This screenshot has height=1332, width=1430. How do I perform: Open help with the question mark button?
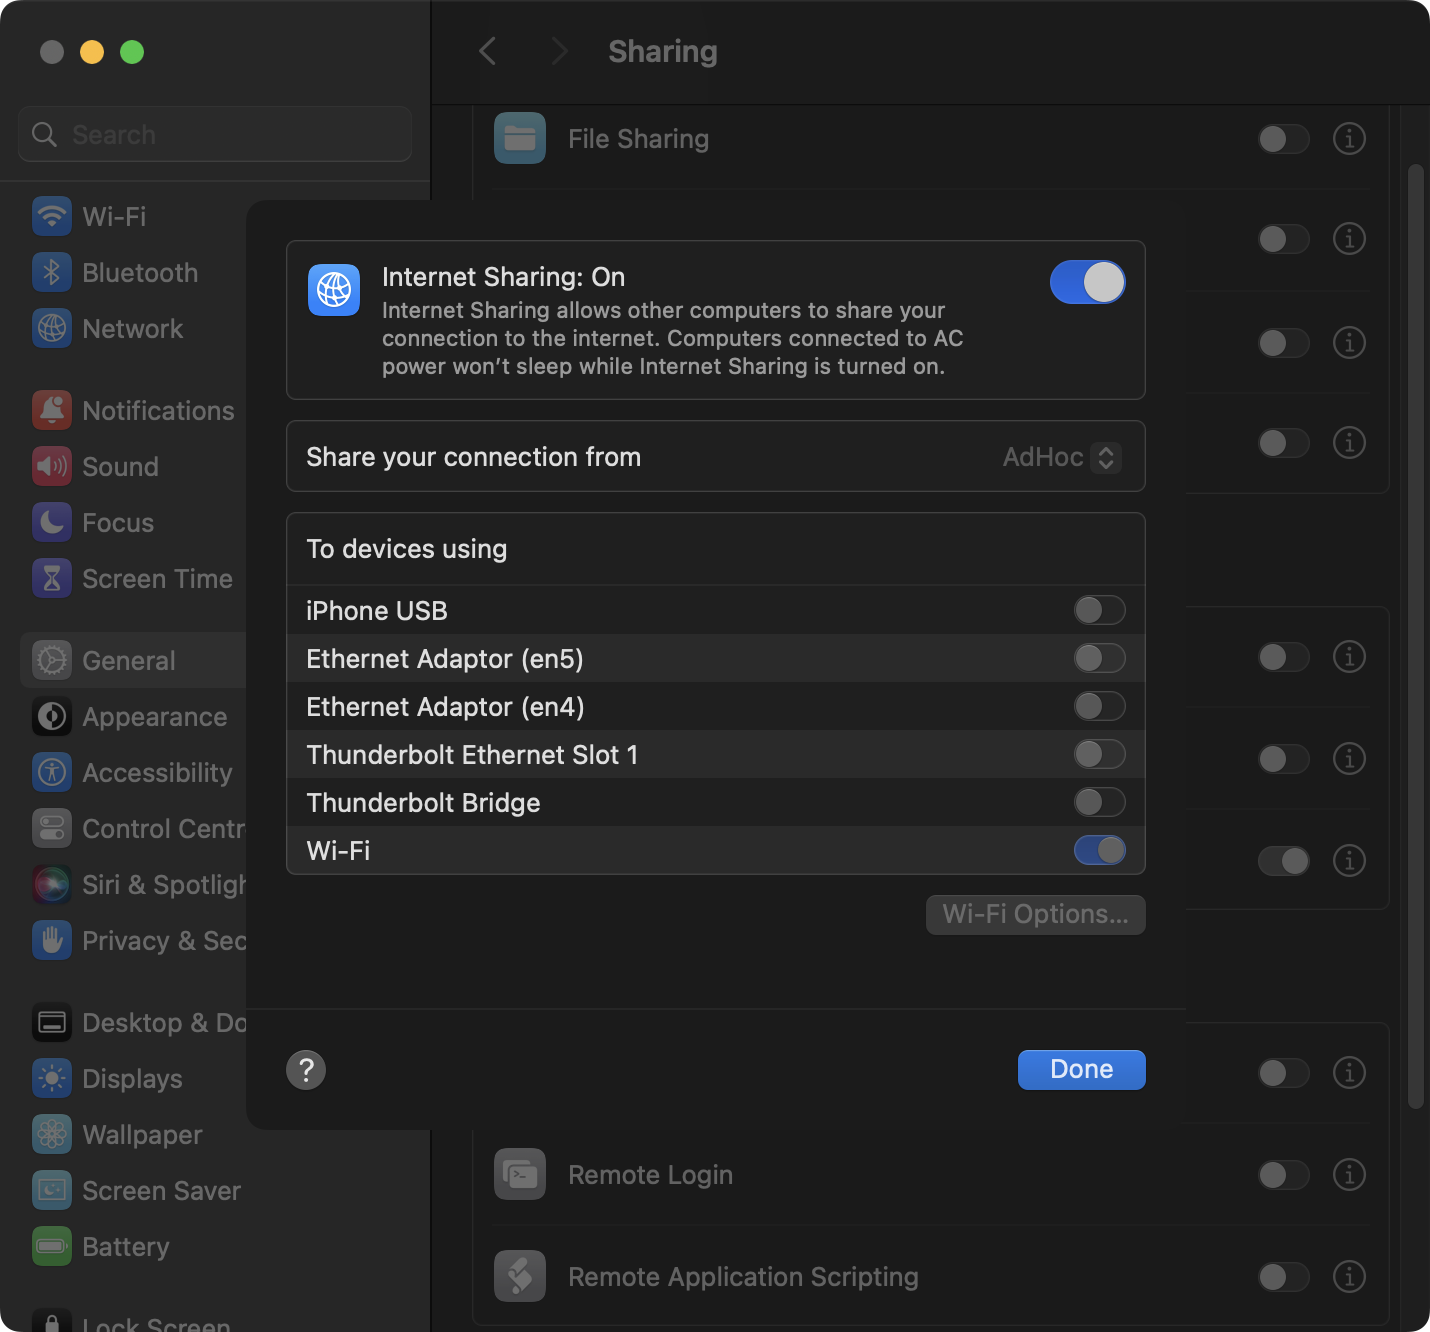(x=306, y=1069)
